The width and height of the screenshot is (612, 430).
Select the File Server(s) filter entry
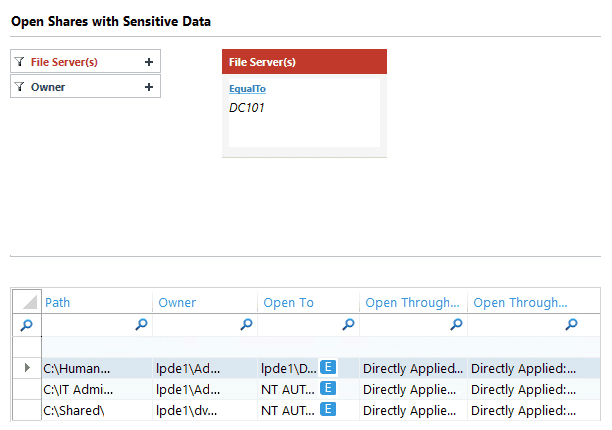tap(85, 61)
